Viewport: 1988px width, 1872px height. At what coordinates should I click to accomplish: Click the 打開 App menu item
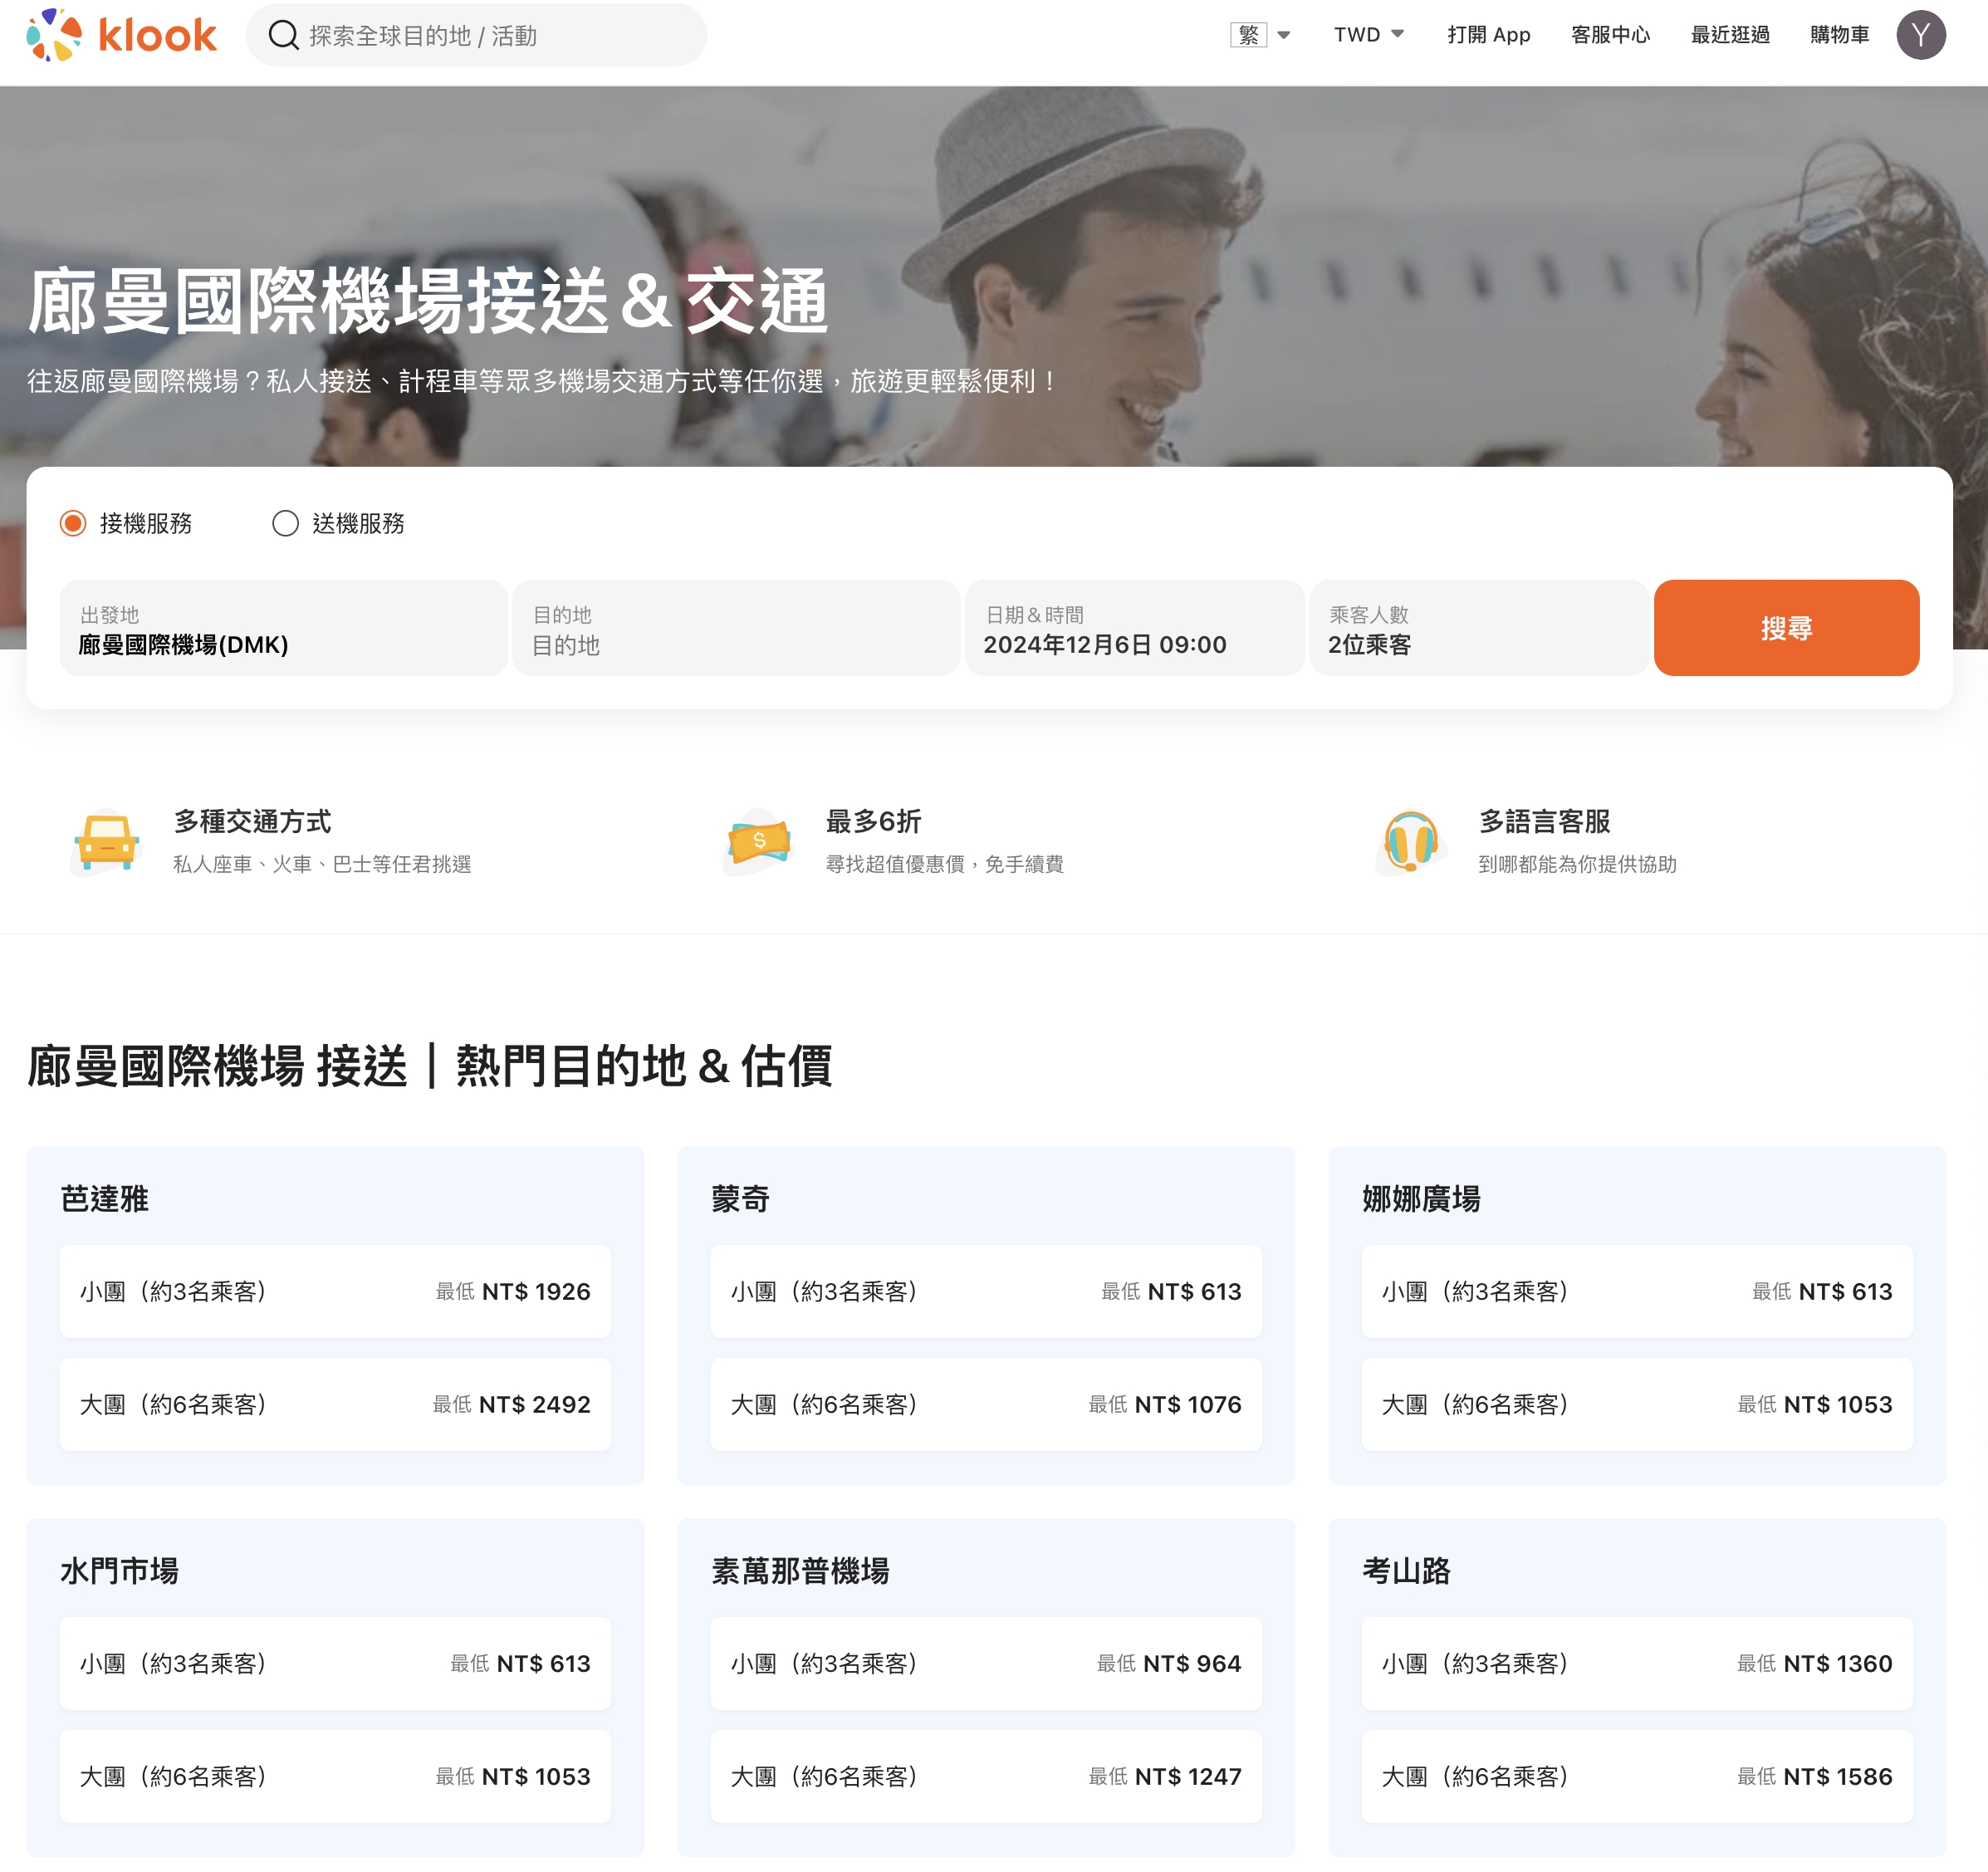1488,35
